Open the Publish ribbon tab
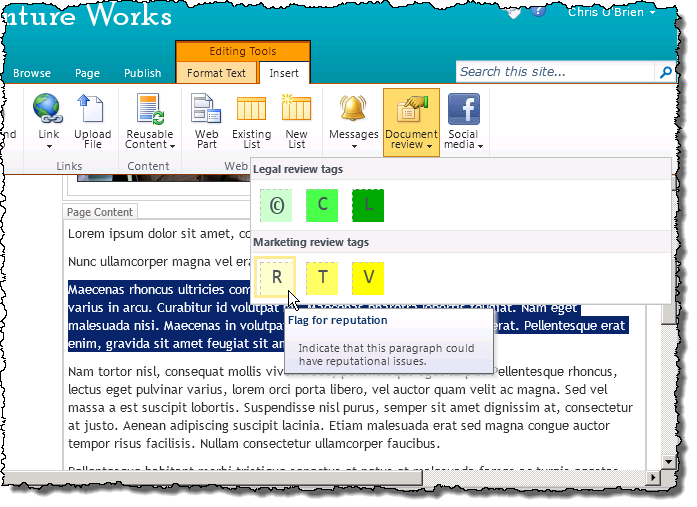The image size is (697, 507). 143,73
